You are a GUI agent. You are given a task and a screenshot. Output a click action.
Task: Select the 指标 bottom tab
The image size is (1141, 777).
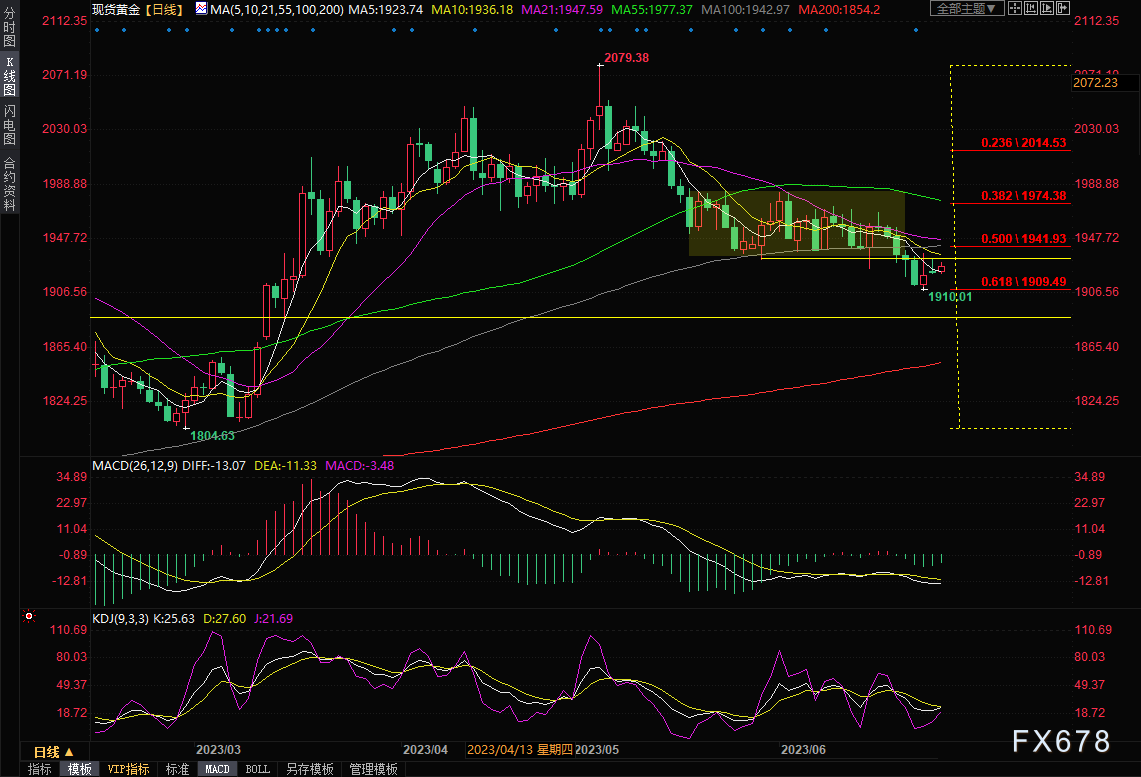[x=40, y=769]
